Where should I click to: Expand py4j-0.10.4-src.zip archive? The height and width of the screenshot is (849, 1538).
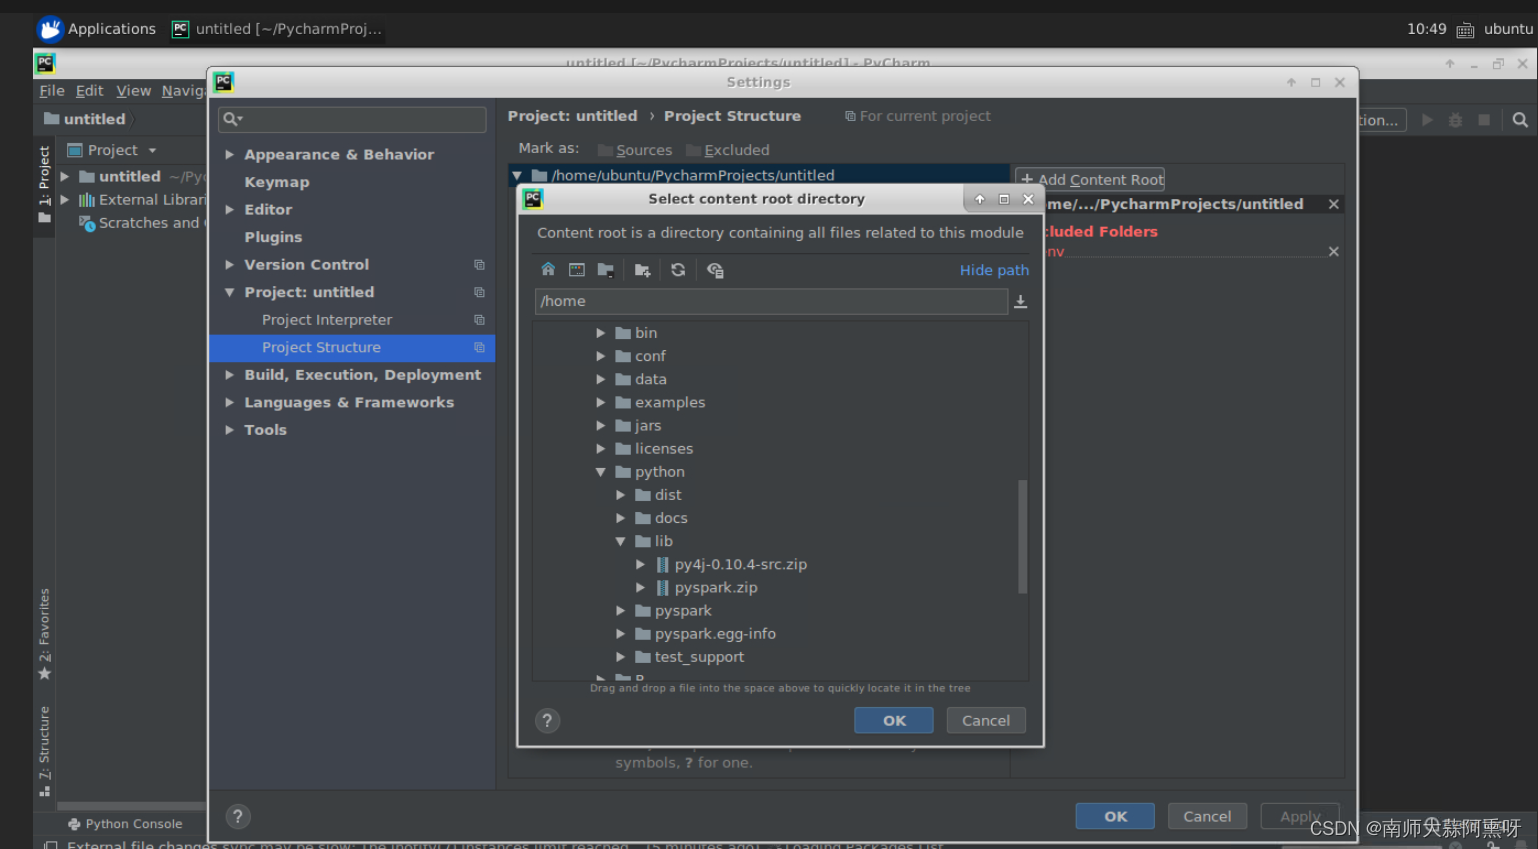pyautogui.click(x=641, y=564)
